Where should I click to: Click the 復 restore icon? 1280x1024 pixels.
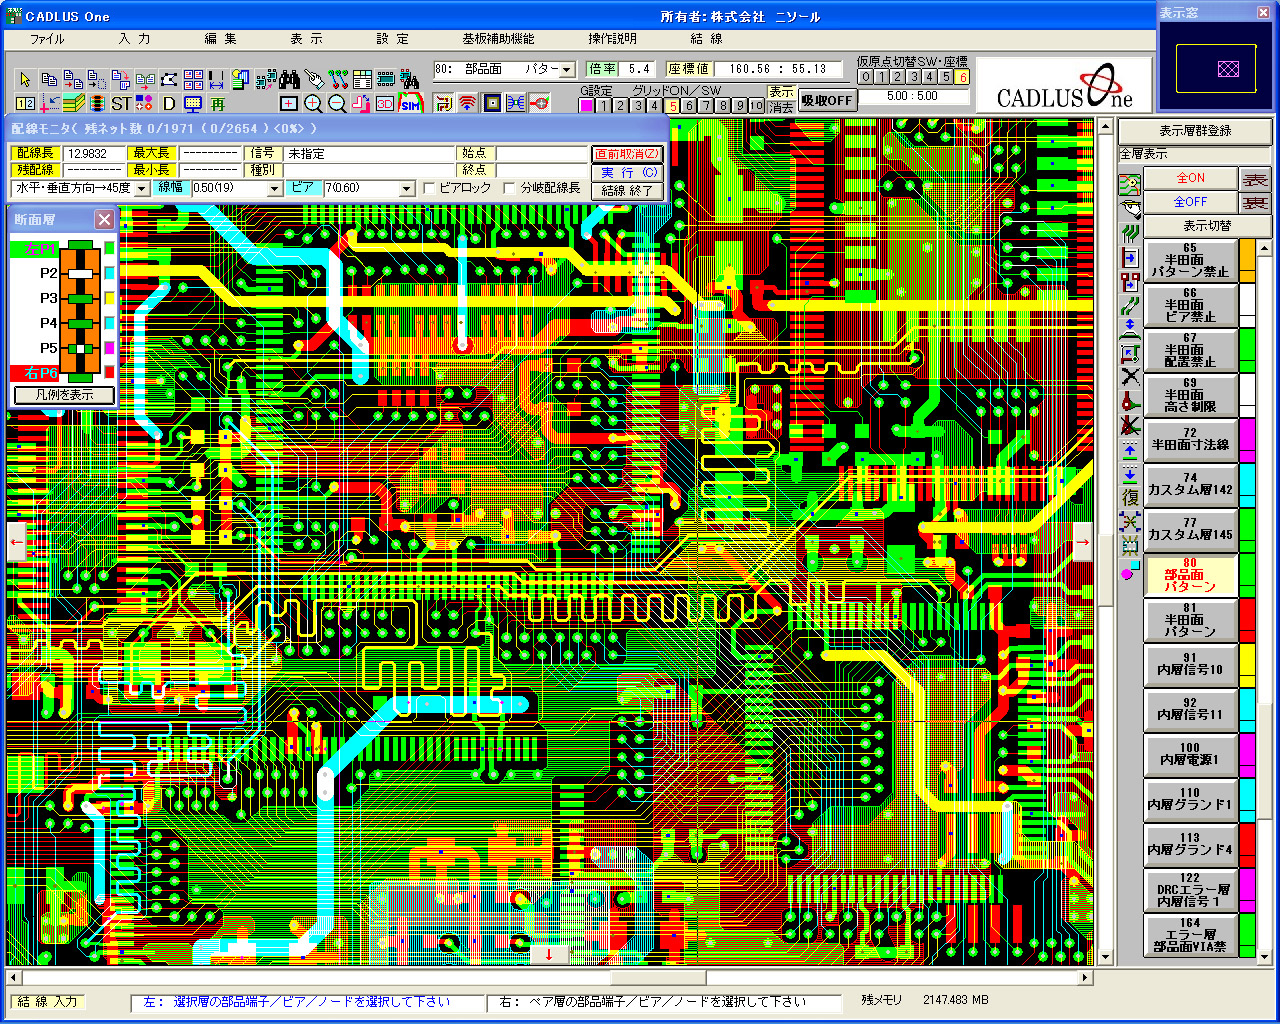1129,497
